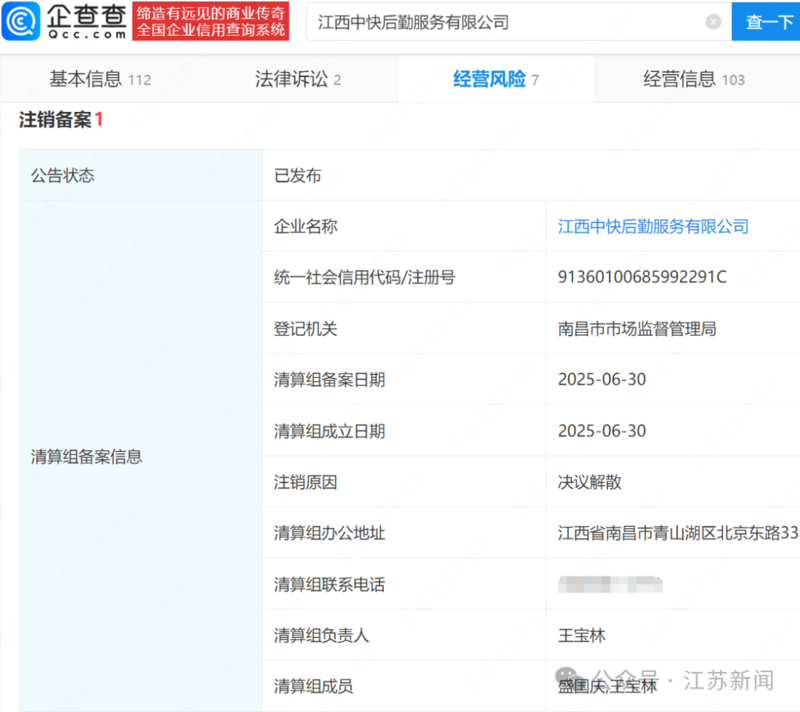Open the 基本信息 tab

coord(100,80)
